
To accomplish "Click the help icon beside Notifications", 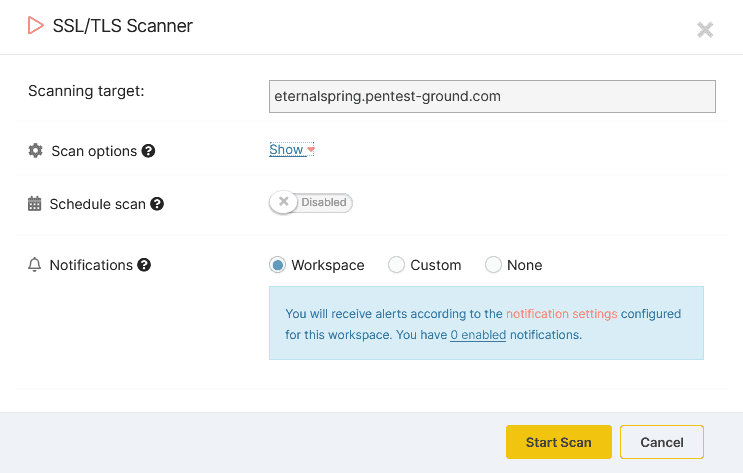I will (144, 265).
